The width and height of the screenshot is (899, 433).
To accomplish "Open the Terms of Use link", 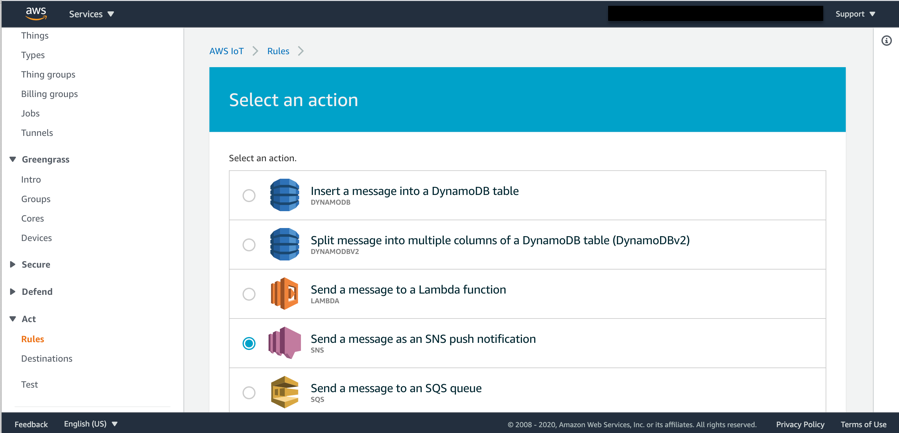I will coord(863,424).
